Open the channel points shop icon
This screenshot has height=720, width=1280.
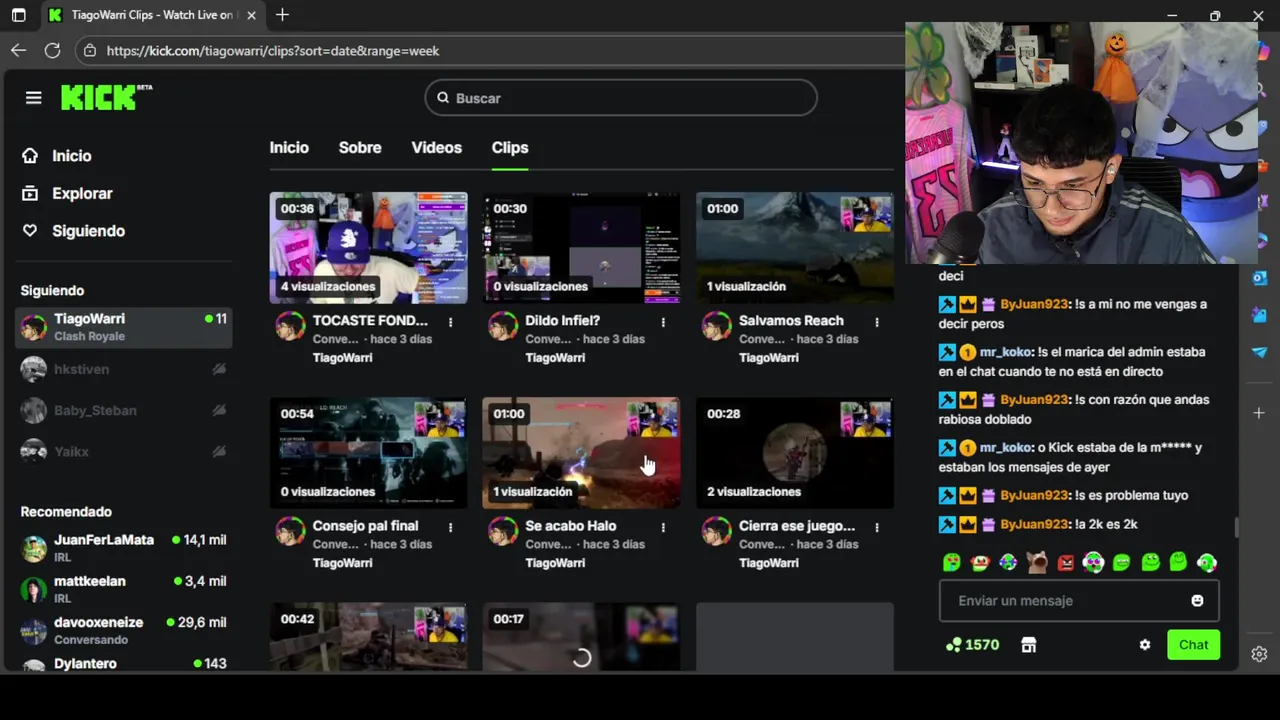point(1028,645)
